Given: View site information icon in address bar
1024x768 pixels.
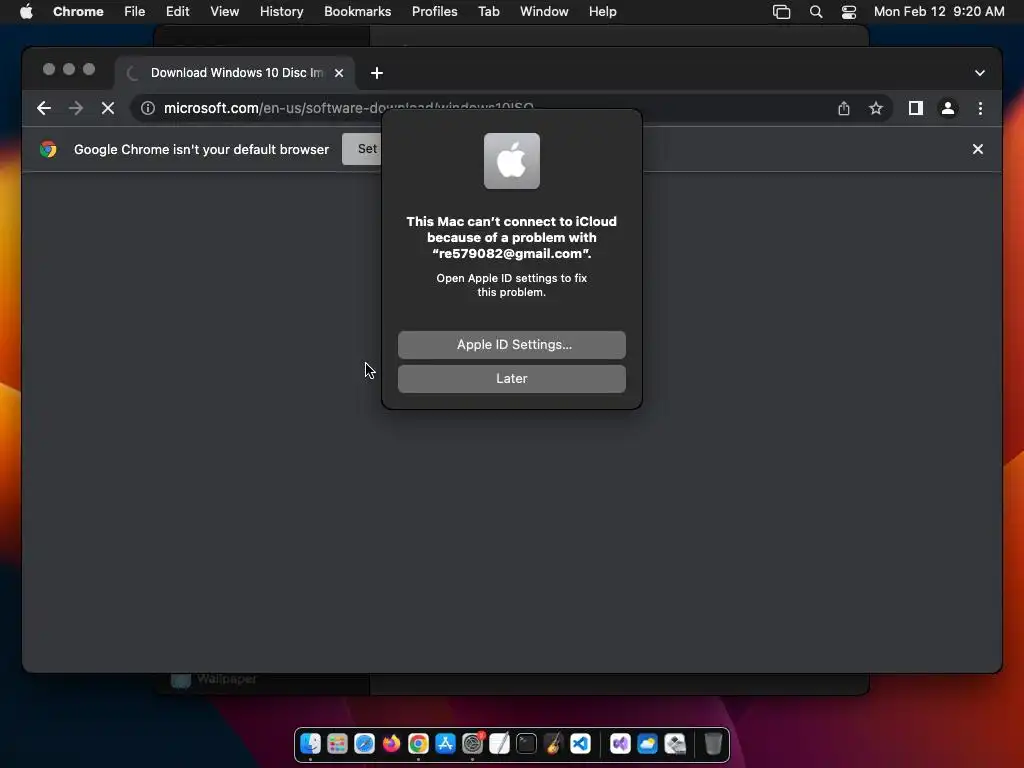Looking at the screenshot, I should pos(148,108).
